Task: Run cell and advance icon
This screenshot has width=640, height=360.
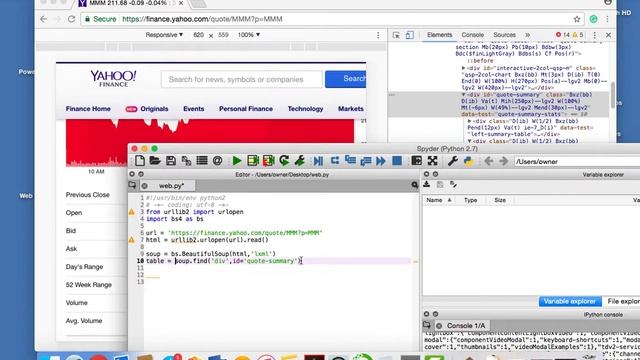Action: 268,161
